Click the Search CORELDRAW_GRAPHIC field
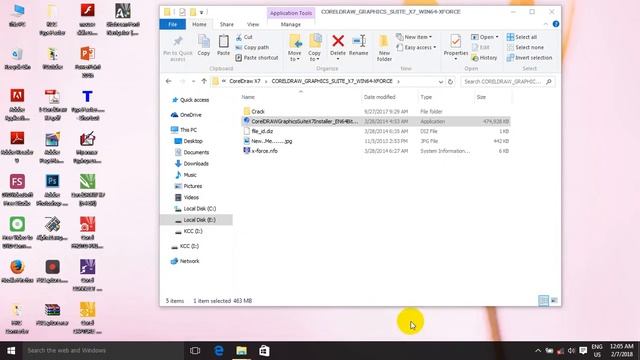Viewport: 640px width, 360px height. point(502,82)
